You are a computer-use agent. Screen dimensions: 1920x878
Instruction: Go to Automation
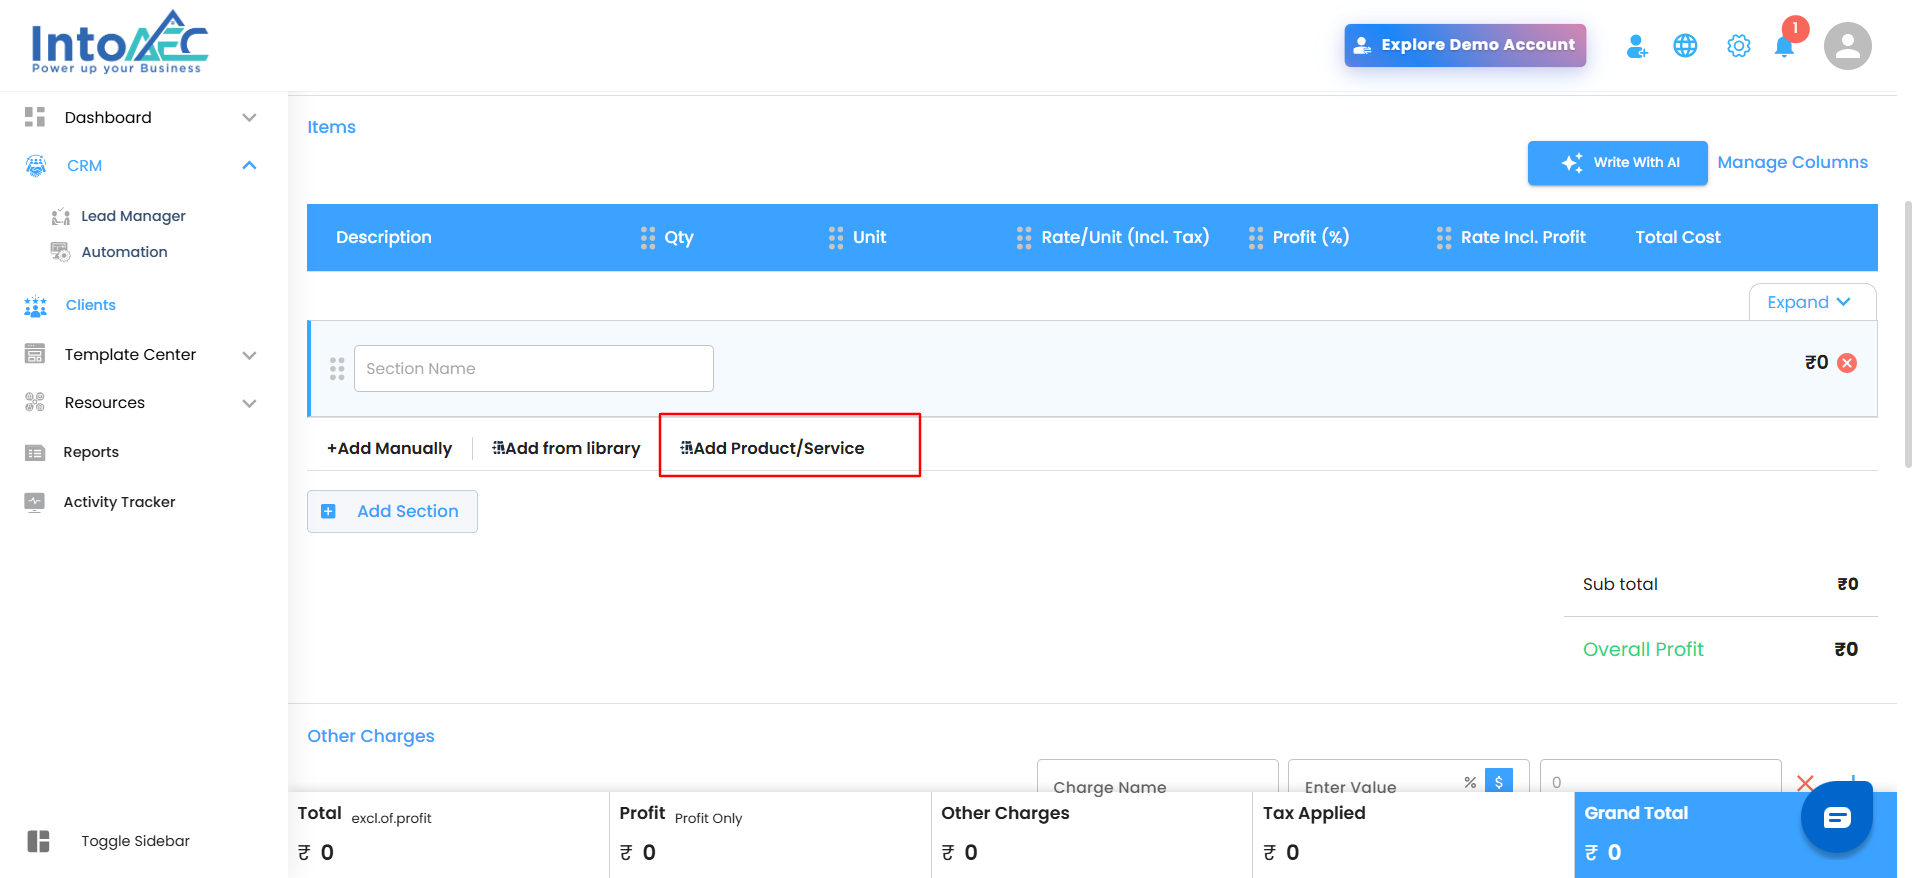(x=124, y=252)
